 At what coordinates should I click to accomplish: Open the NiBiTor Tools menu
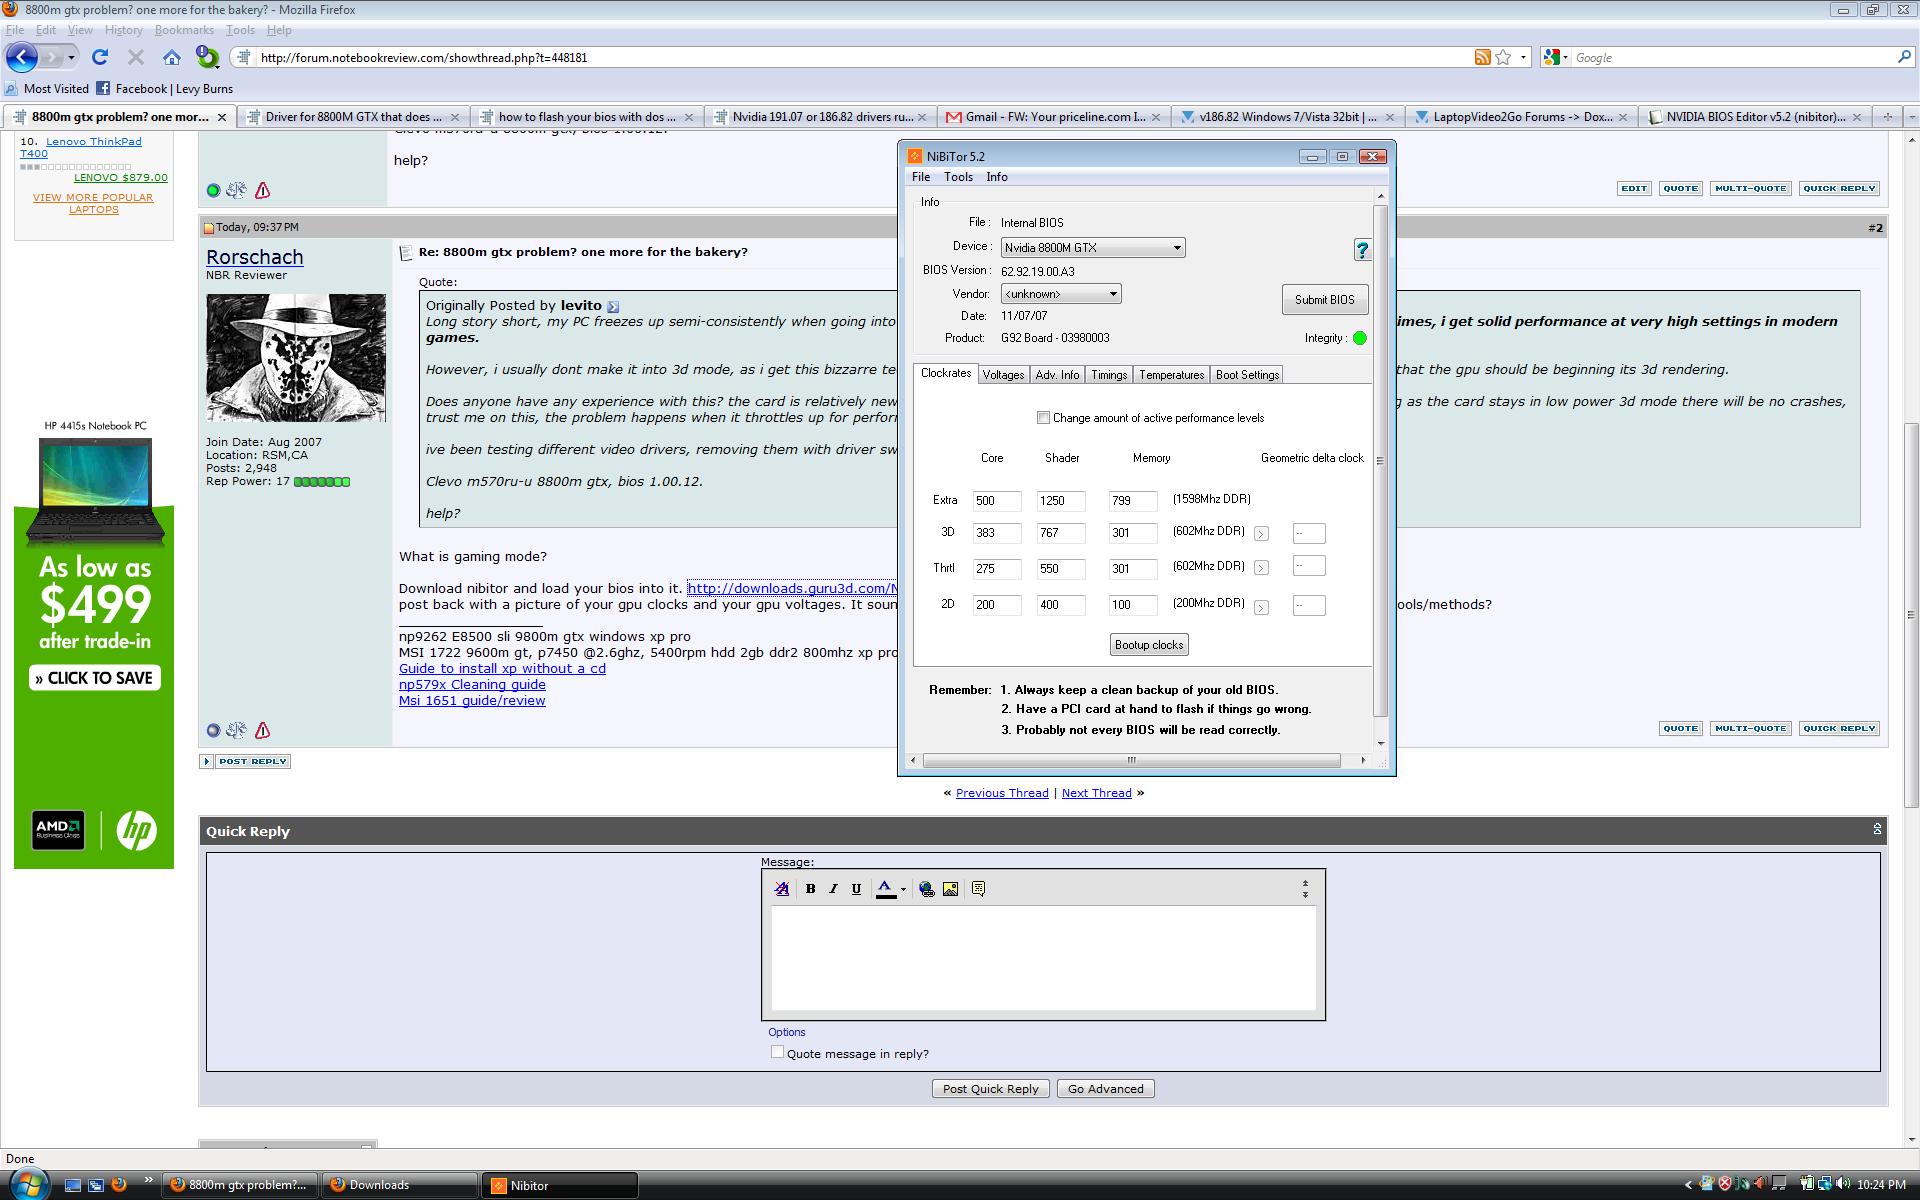(x=958, y=177)
